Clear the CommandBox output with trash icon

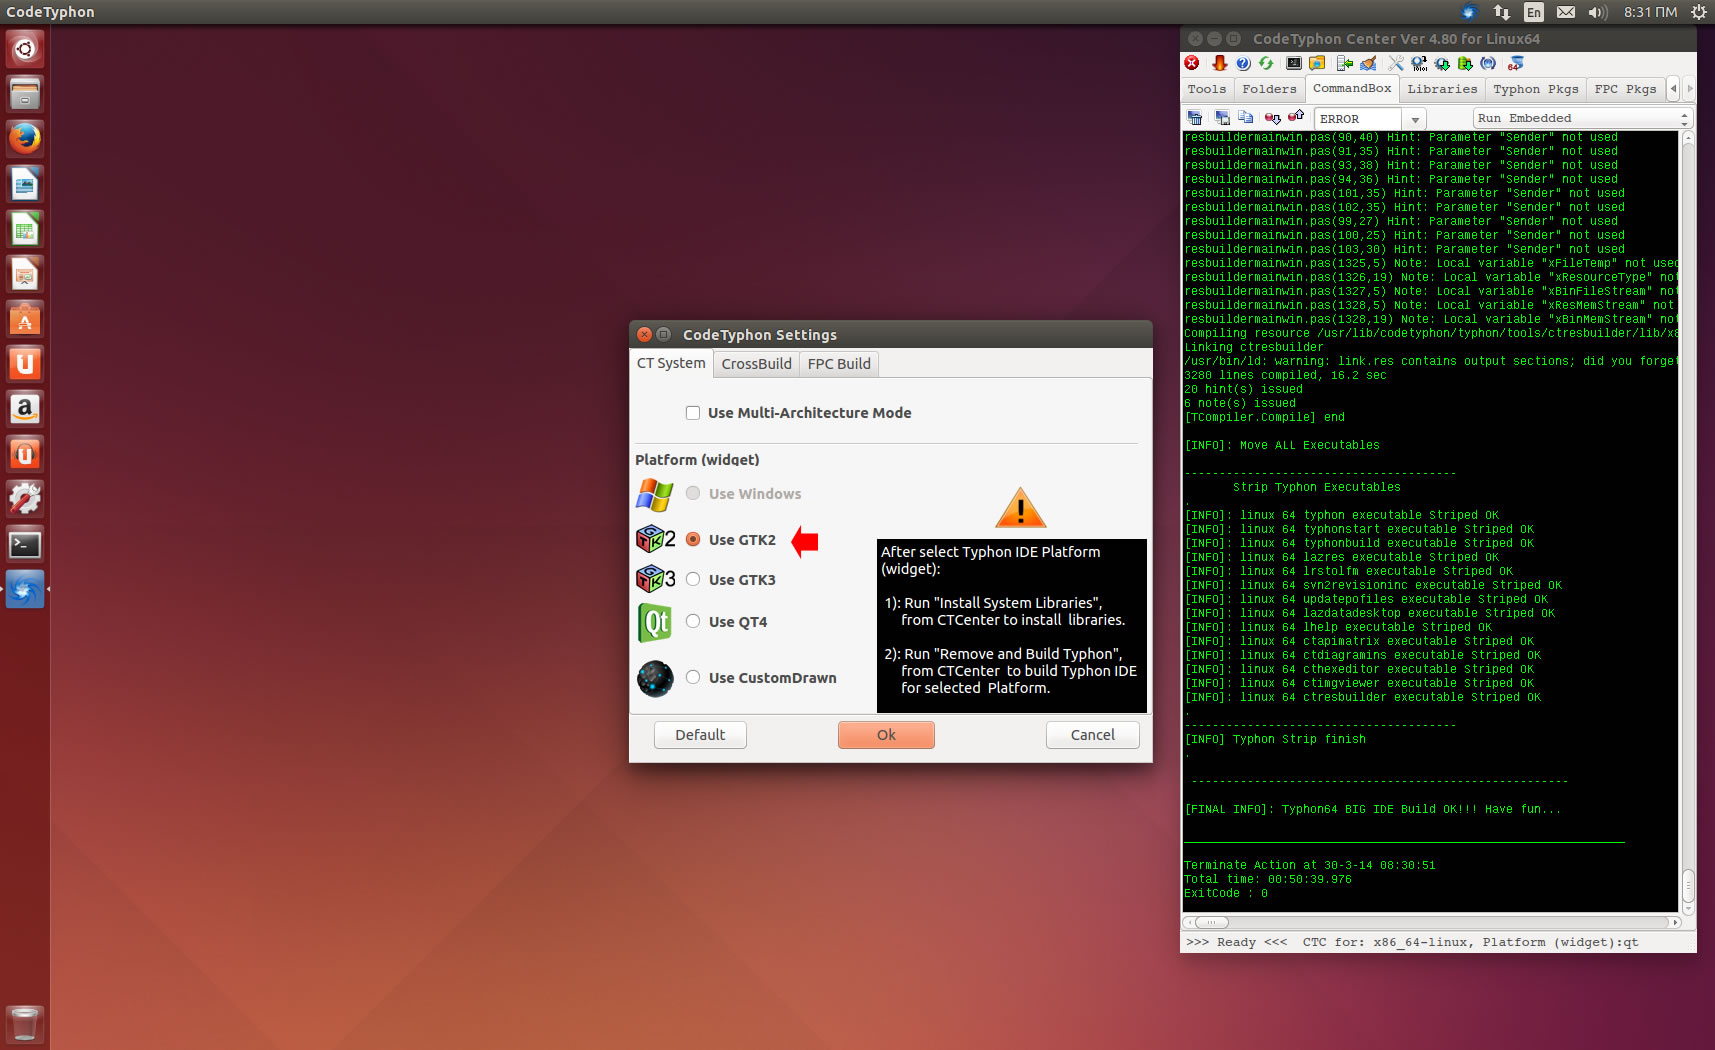click(1195, 118)
